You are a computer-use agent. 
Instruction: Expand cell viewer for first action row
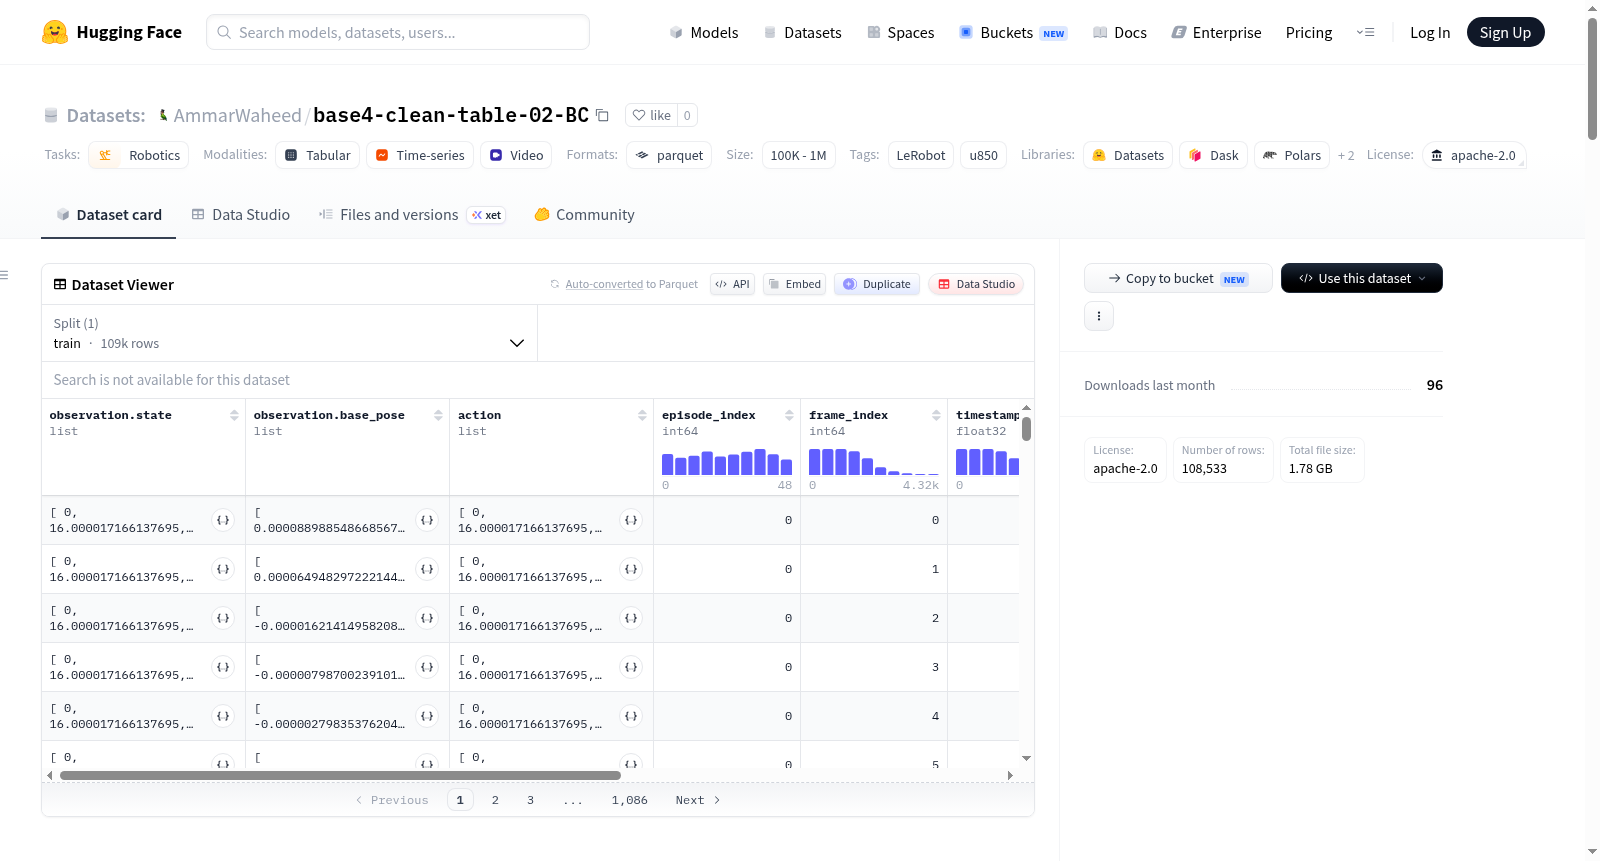click(x=631, y=520)
